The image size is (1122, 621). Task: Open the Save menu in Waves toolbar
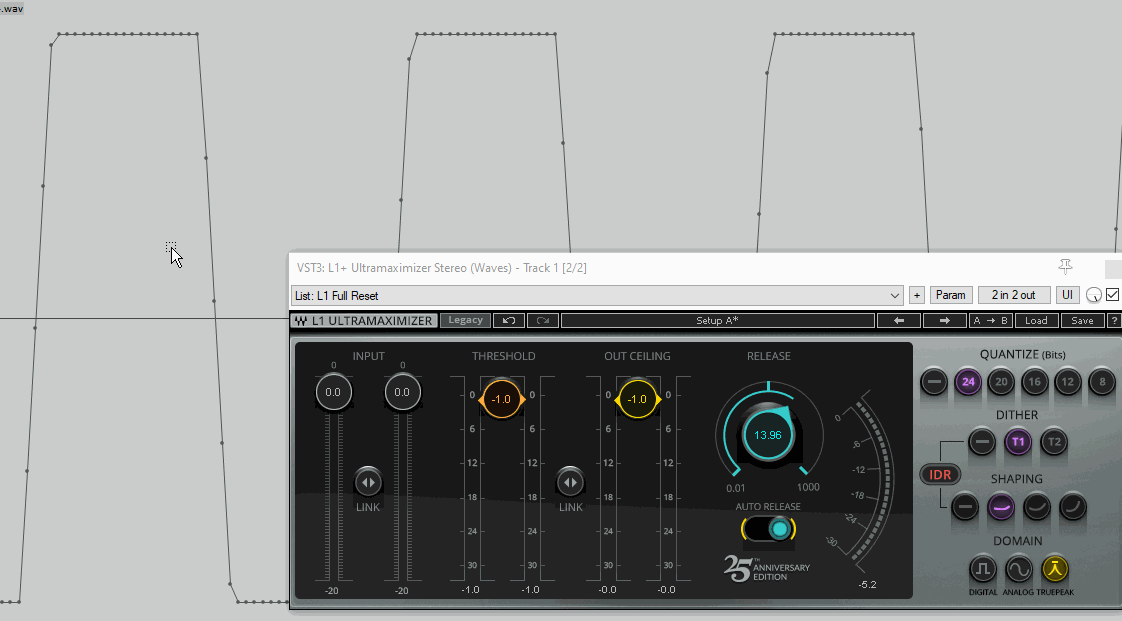pos(1082,321)
